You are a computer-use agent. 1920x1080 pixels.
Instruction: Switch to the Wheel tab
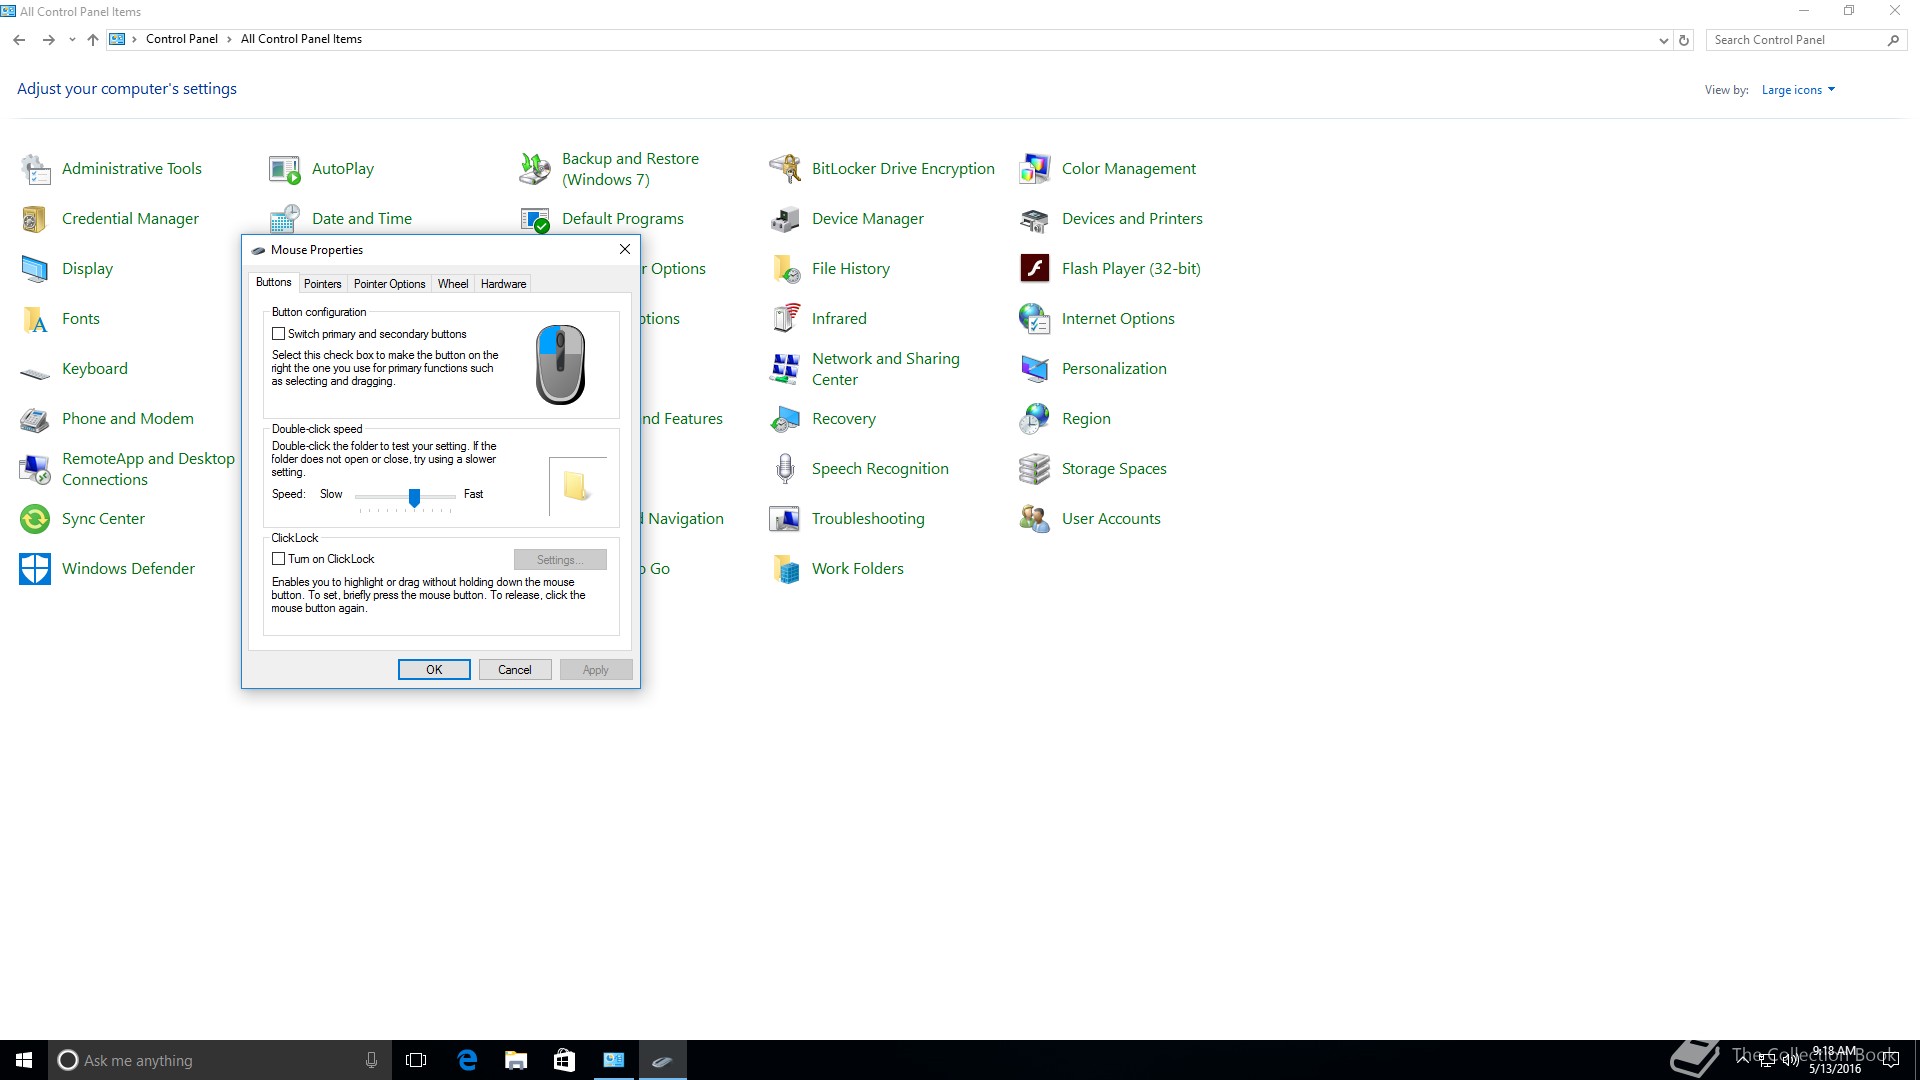click(453, 284)
